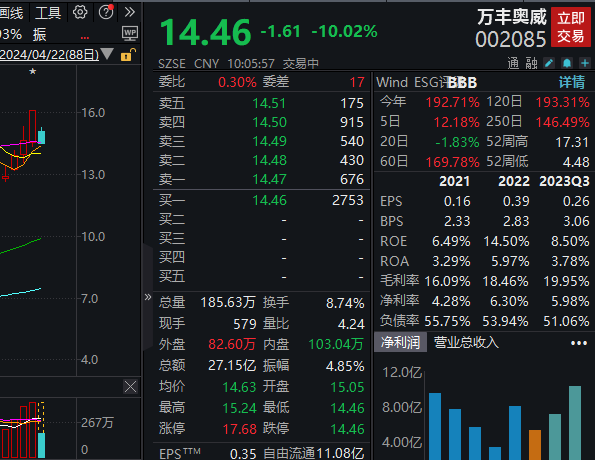Click the WP monitor icon

(130, 34)
